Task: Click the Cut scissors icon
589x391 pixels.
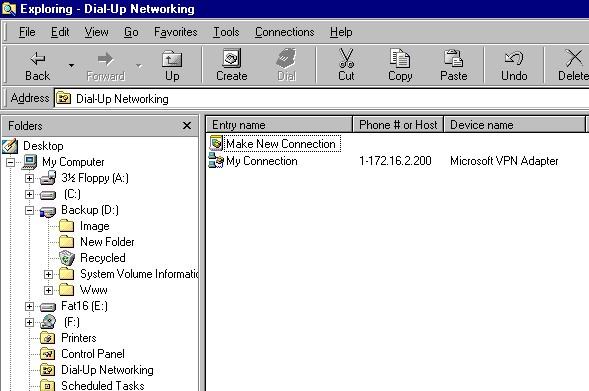Action: [x=346, y=58]
